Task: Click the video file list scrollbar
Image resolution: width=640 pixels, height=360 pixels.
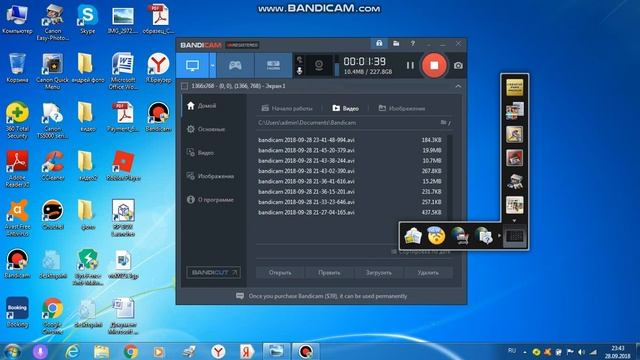Action: (x=449, y=178)
